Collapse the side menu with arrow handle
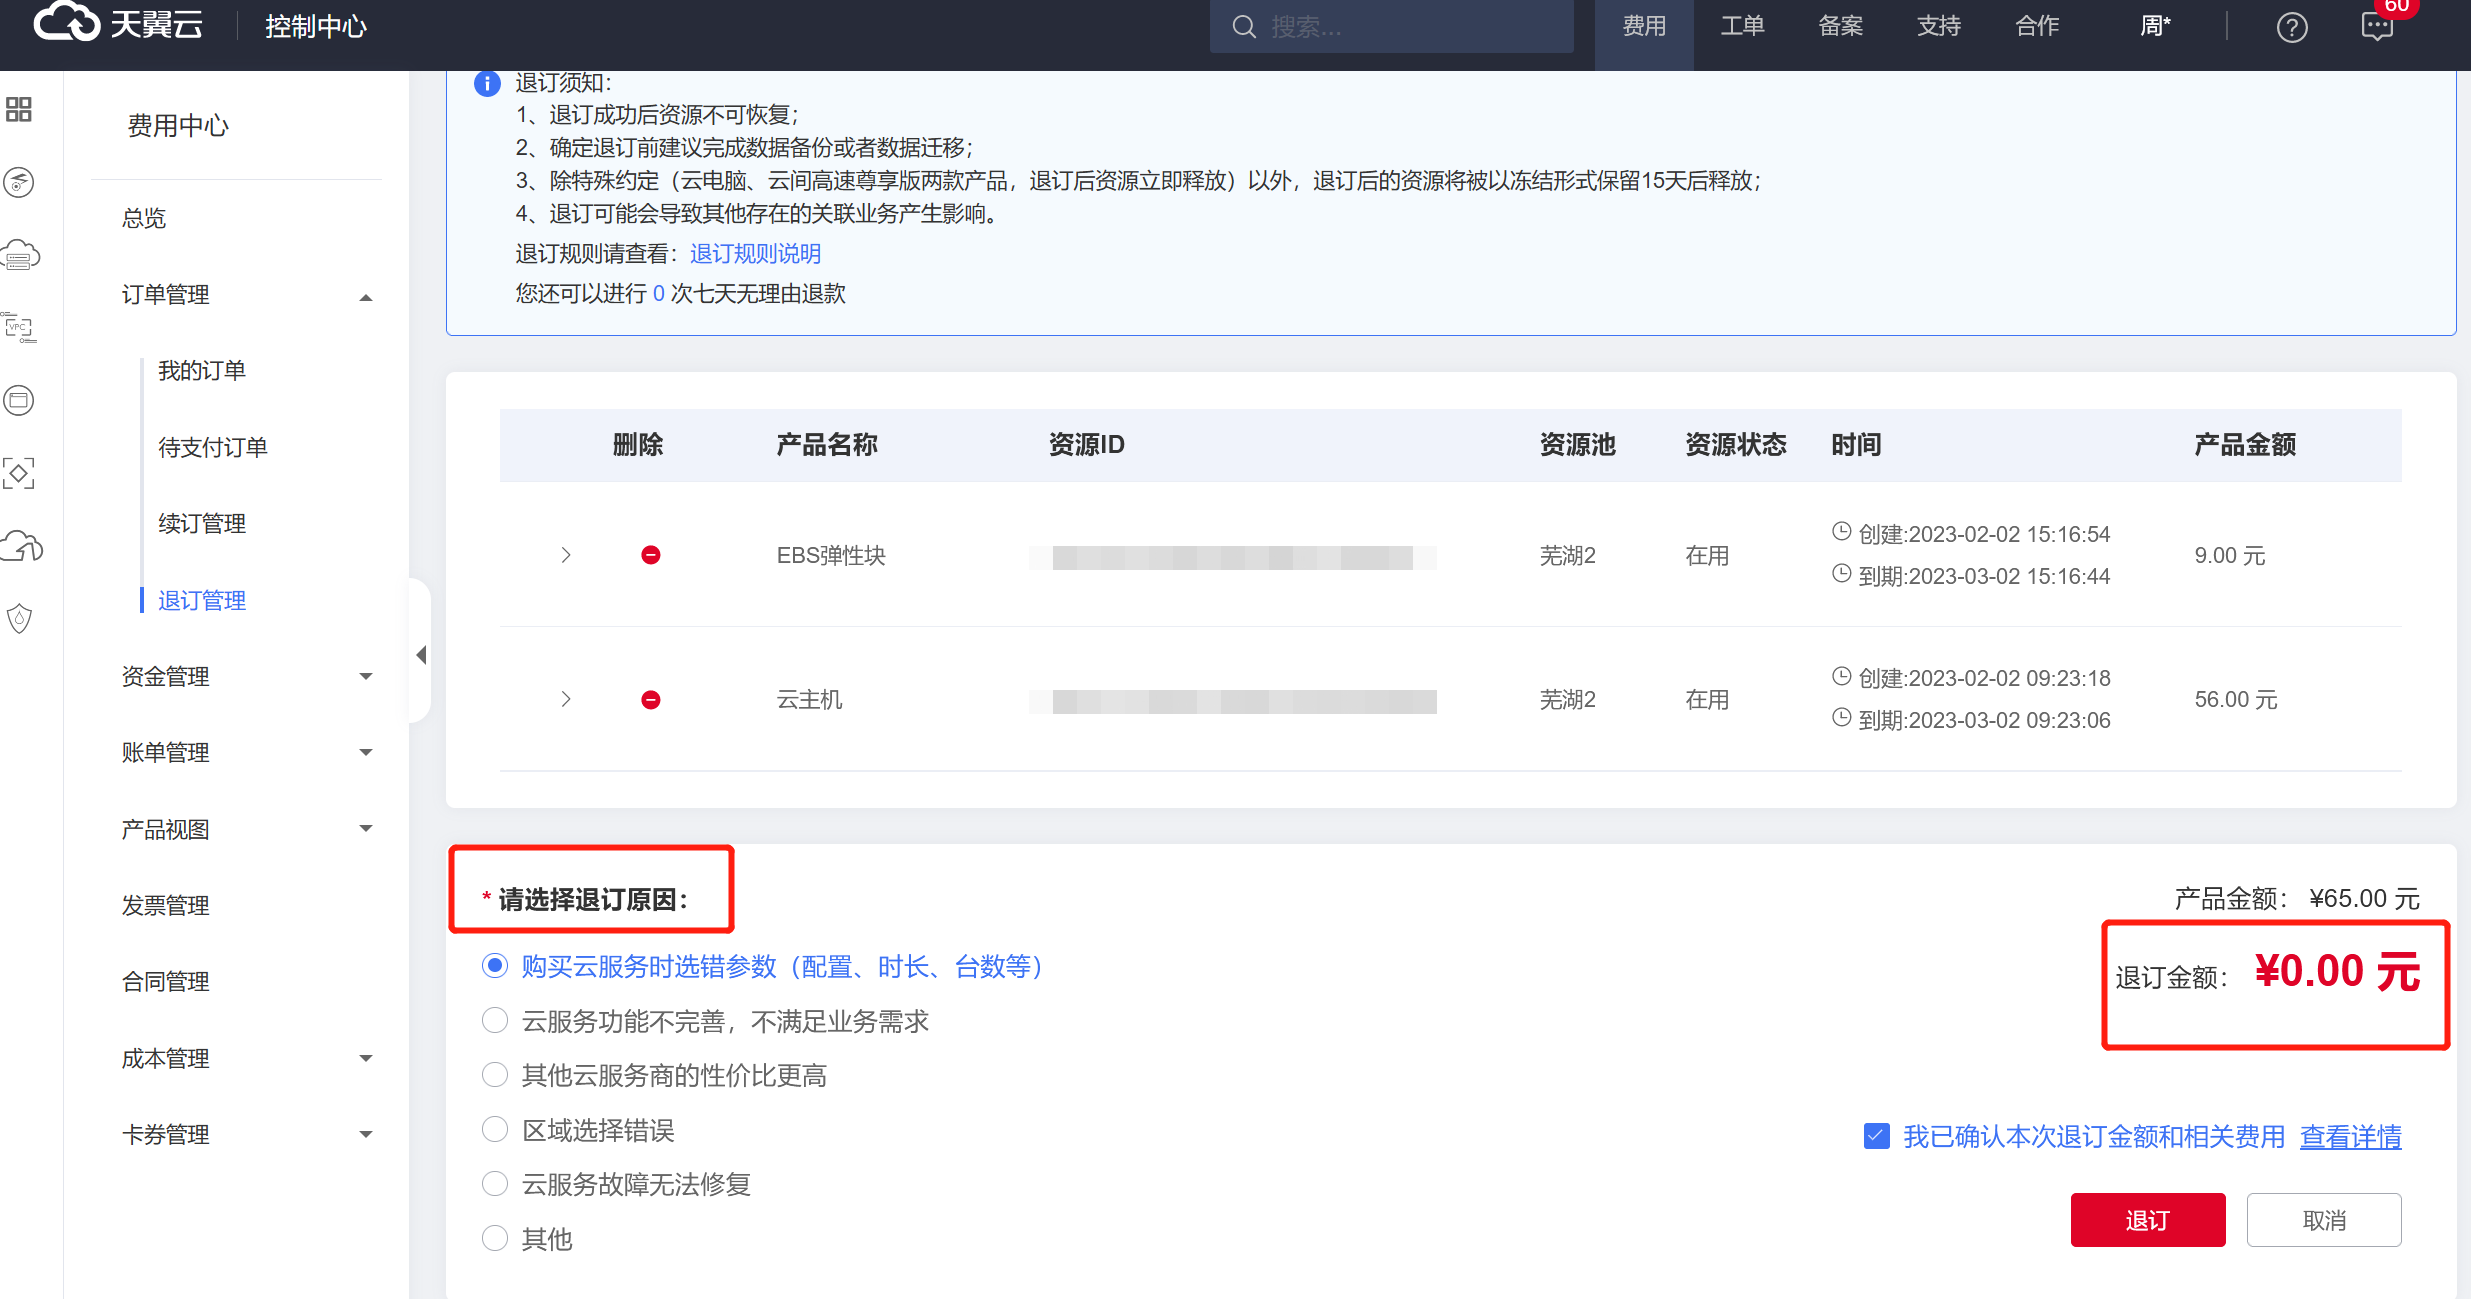 [421, 655]
